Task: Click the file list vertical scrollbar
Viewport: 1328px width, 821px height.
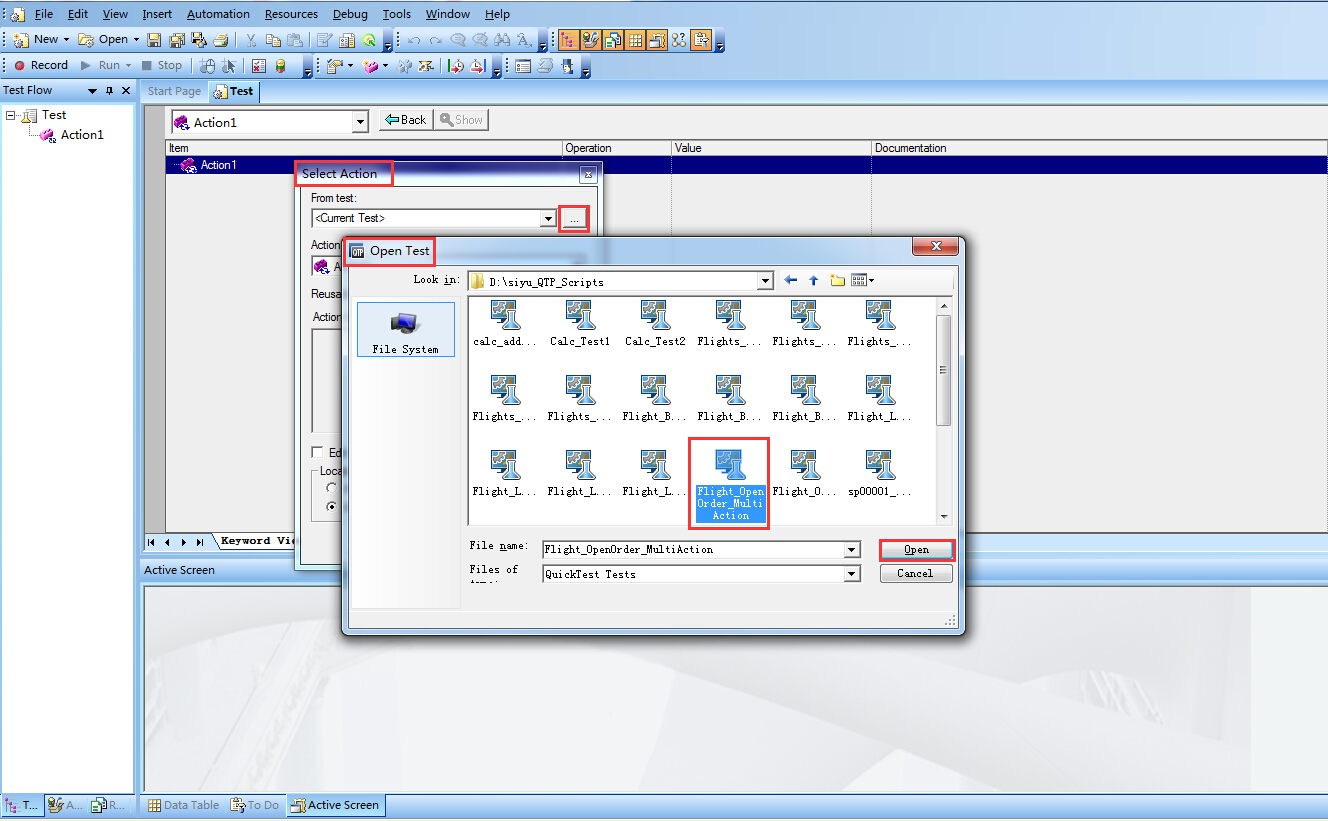Action: pos(943,370)
